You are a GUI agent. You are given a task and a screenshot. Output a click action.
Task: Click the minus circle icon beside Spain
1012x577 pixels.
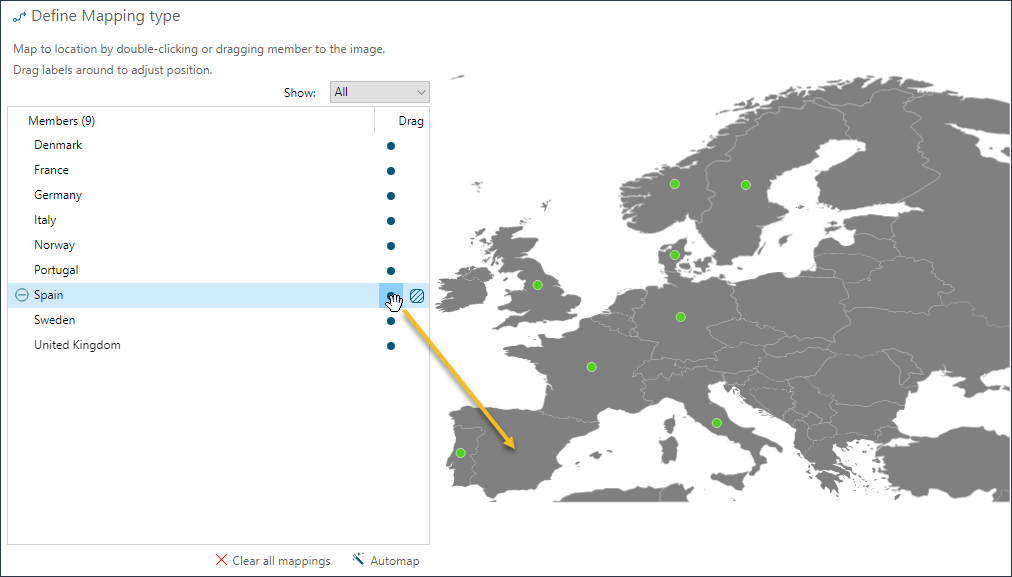click(x=21, y=295)
